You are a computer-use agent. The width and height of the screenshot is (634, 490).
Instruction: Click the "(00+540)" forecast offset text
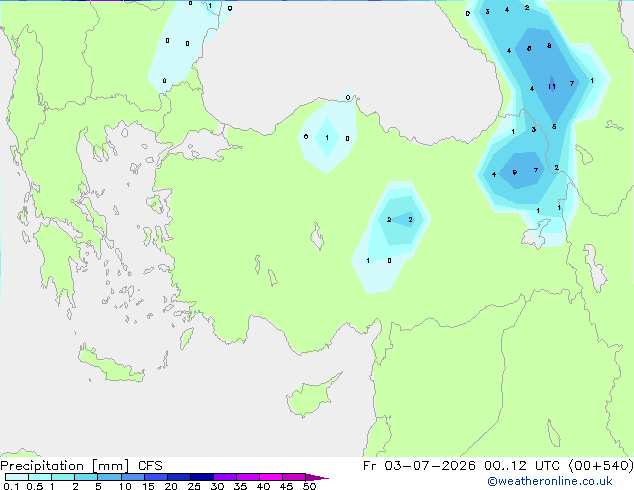coord(601,466)
